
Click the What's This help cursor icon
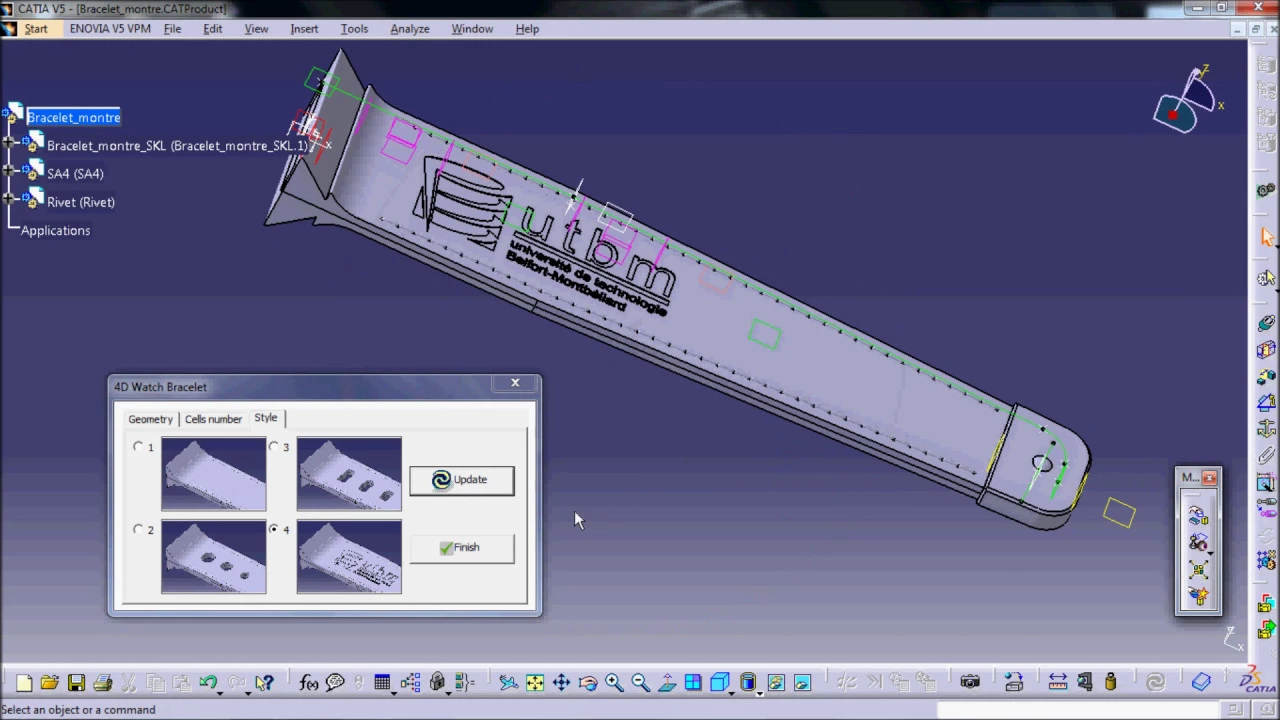click(264, 683)
